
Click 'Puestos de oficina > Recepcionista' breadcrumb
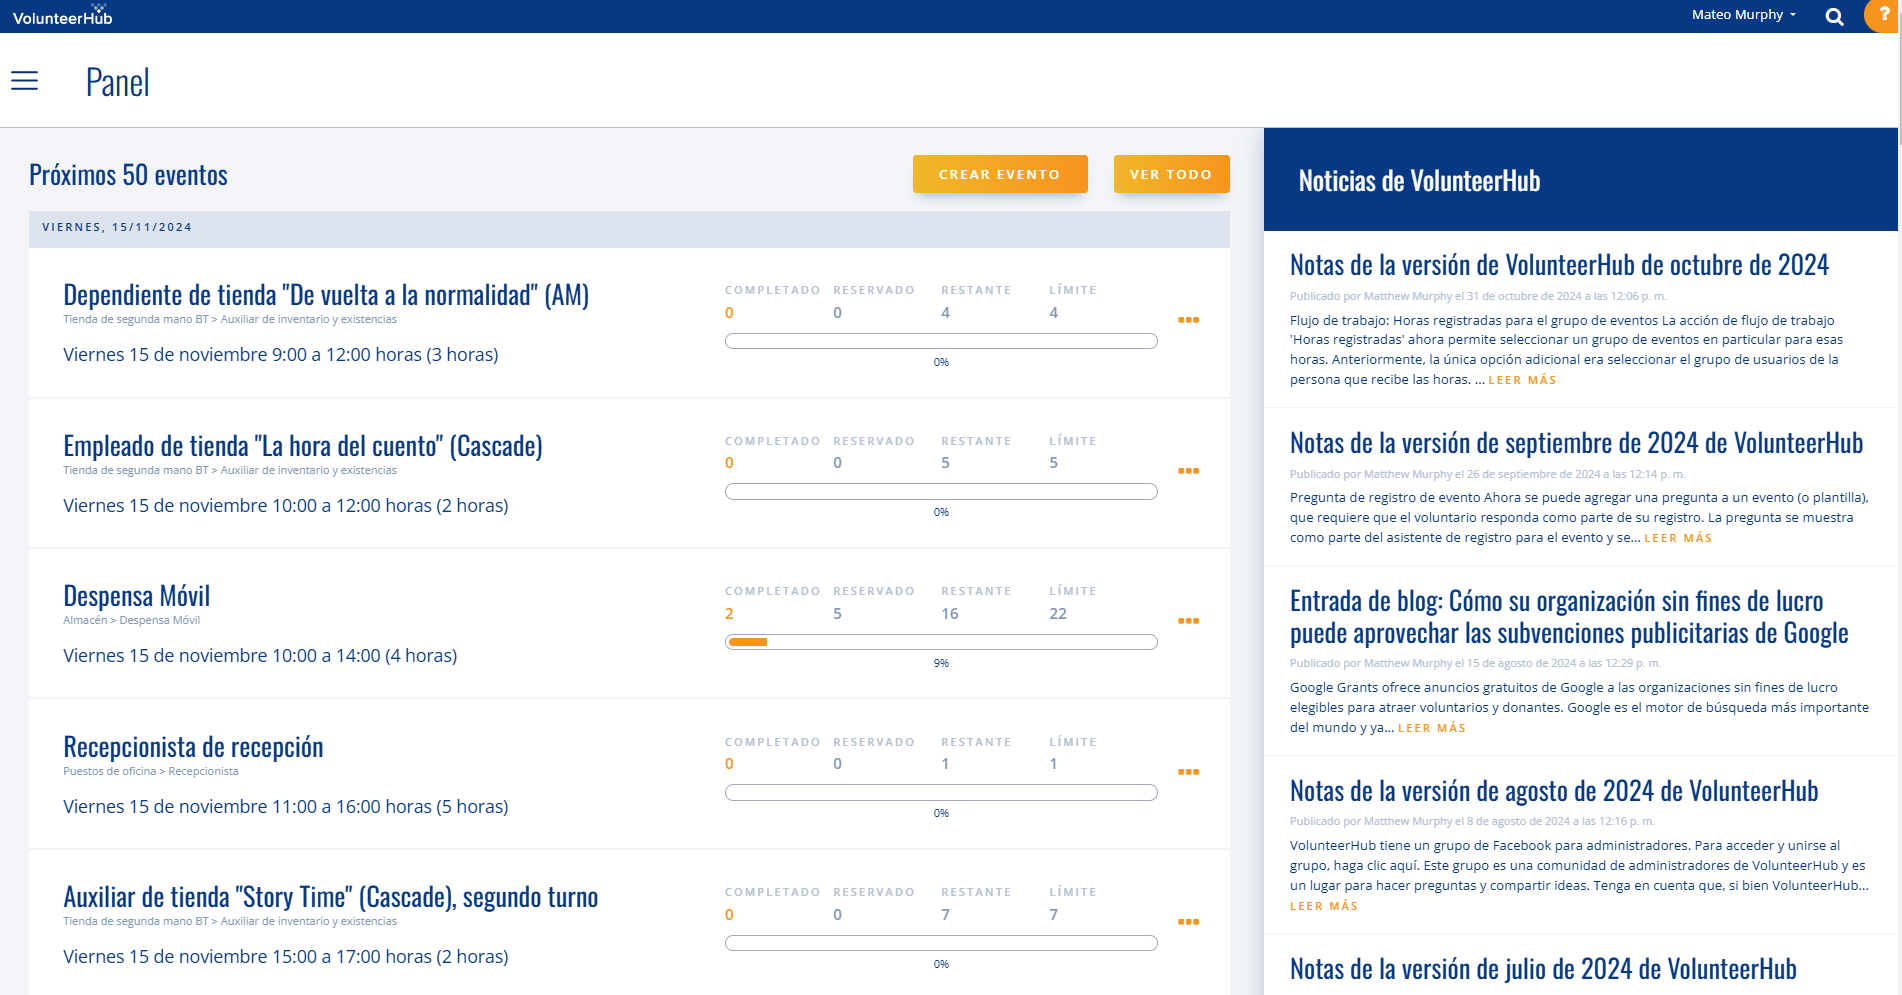pyautogui.click(x=151, y=771)
